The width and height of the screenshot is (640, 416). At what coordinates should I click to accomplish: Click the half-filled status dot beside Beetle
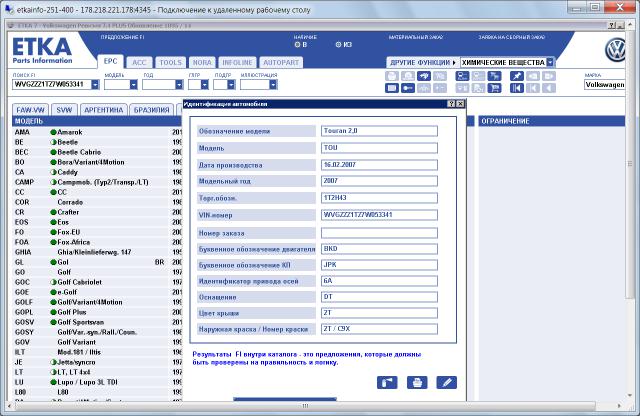coord(53,142)
